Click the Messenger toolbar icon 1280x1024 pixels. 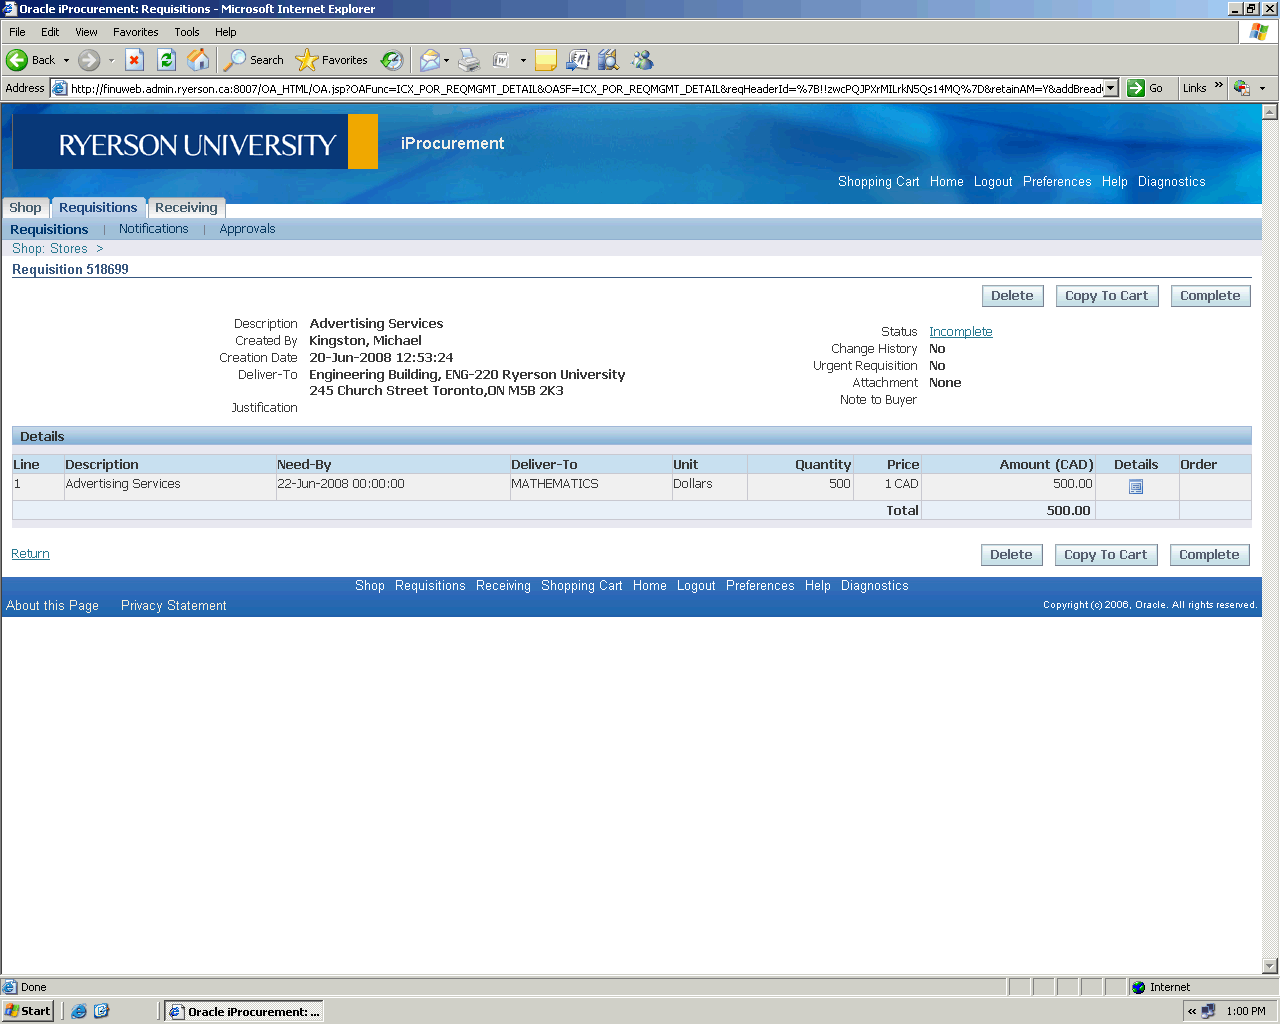[642, 60]
